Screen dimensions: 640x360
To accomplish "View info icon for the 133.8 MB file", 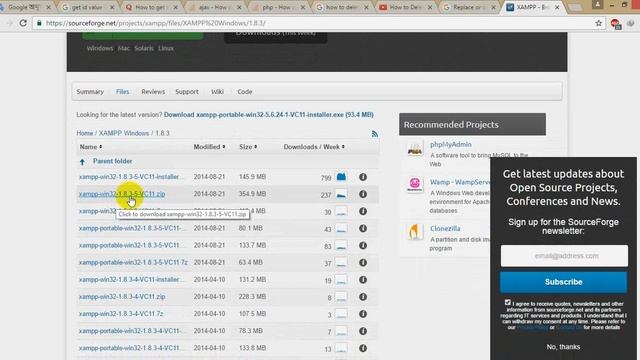I will click(362, 348).
